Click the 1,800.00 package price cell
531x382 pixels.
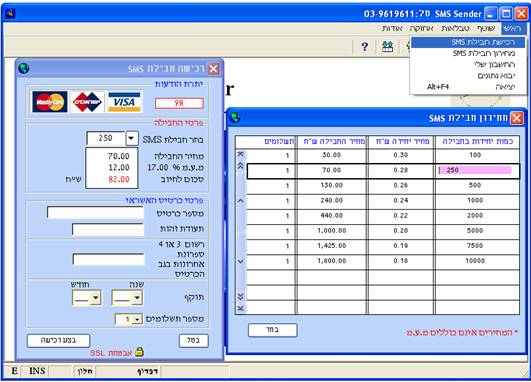click(332, 261)
